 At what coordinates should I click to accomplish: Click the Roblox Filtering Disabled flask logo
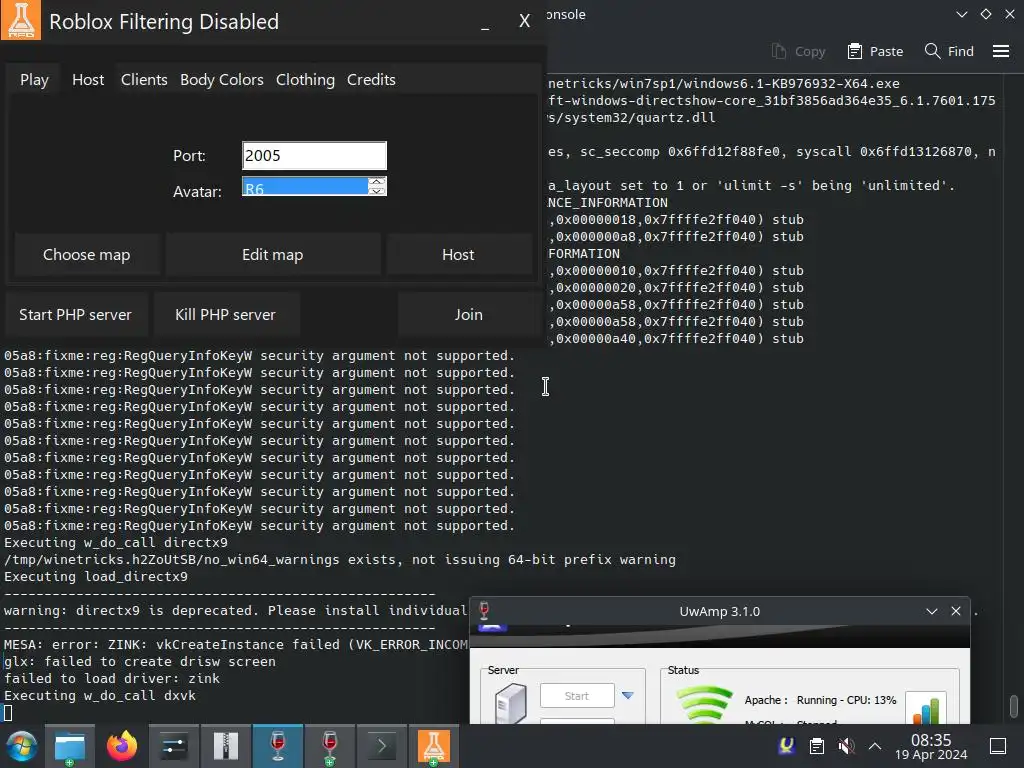tap(21, 20)
